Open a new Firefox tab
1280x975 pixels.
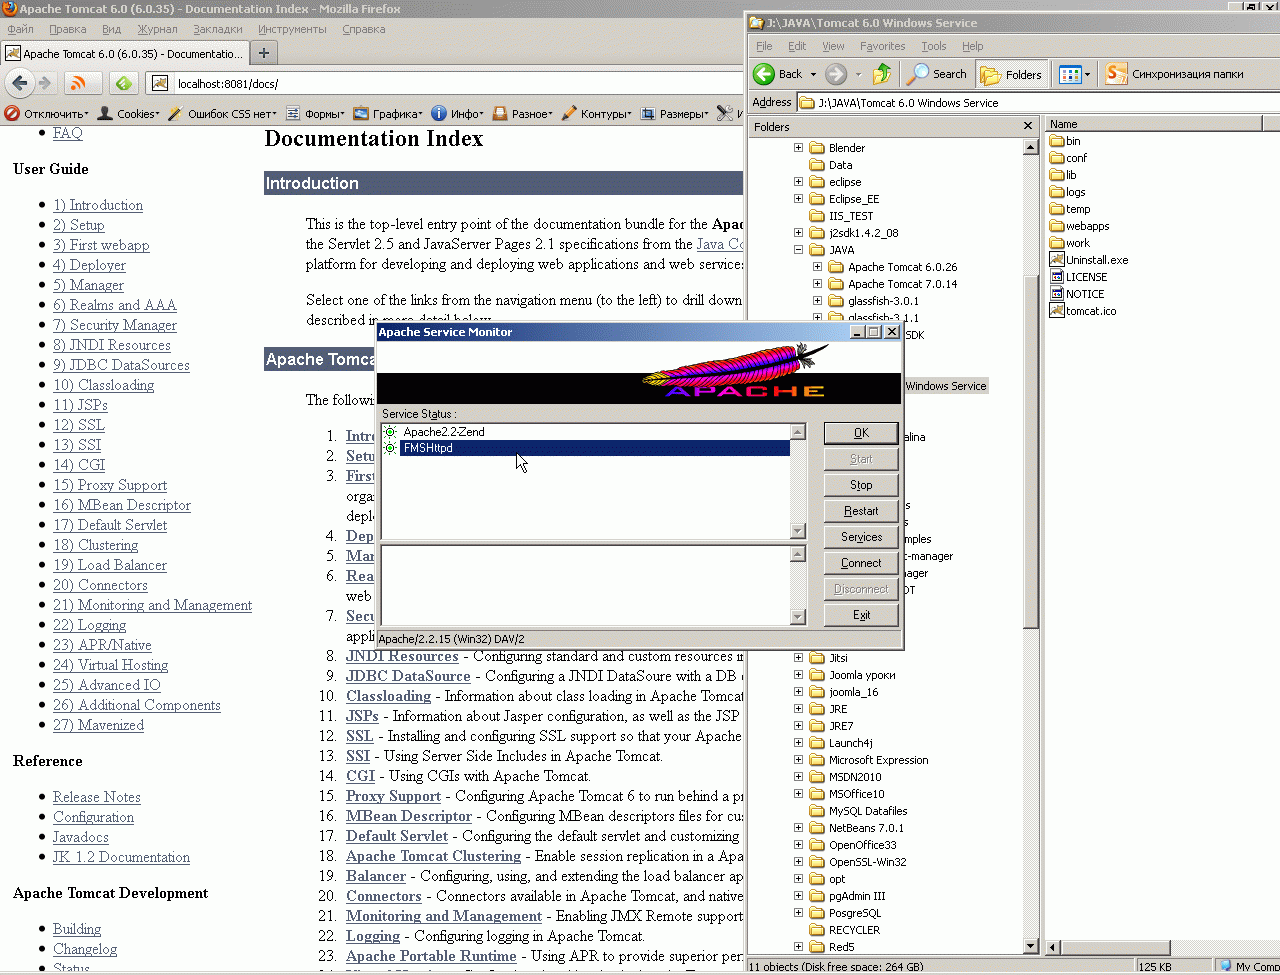pyautogui.click(x=264, y=53)
